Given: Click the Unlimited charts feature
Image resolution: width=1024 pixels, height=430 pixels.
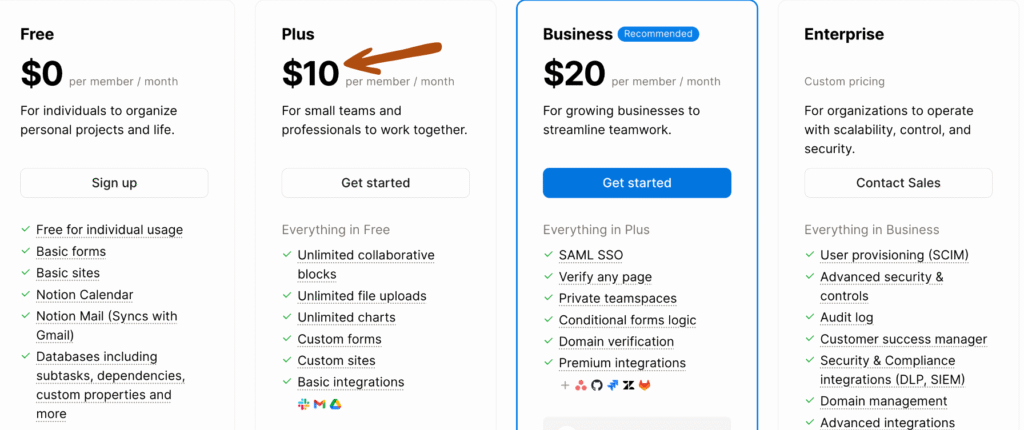Looking at the screenshot, I should 346,317.
